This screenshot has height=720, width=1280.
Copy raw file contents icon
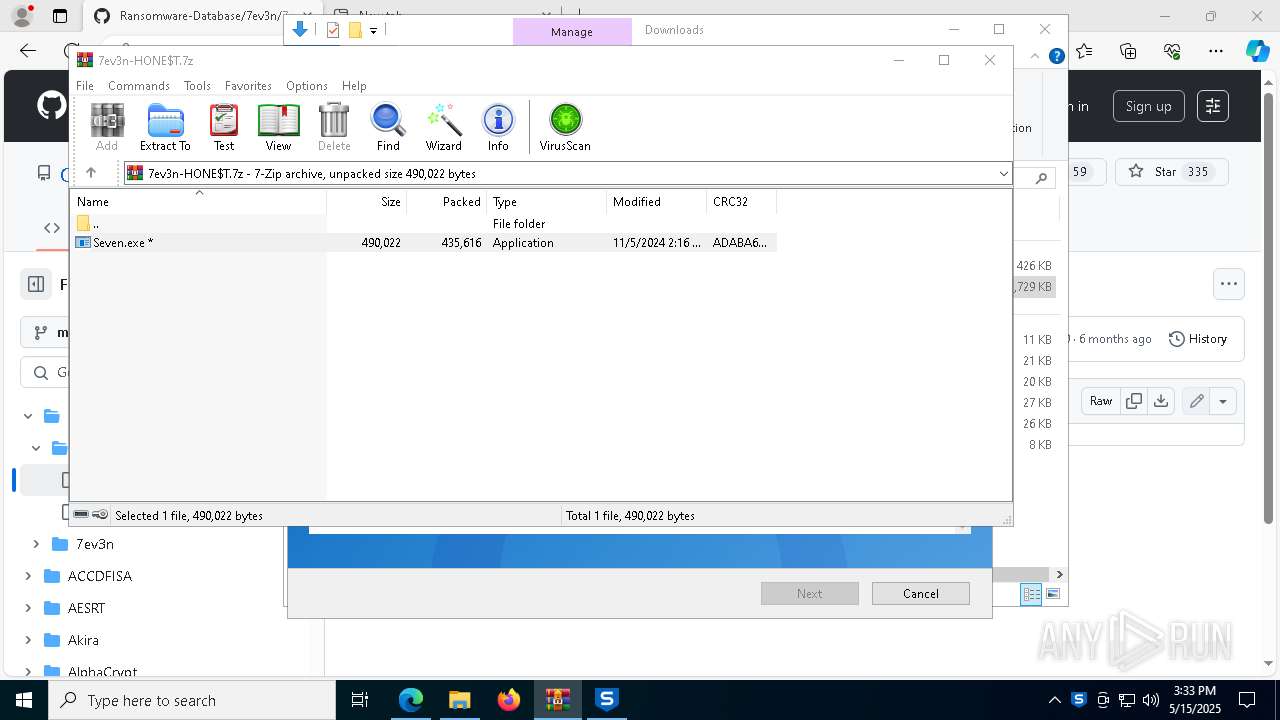(x=1134, y=401)
